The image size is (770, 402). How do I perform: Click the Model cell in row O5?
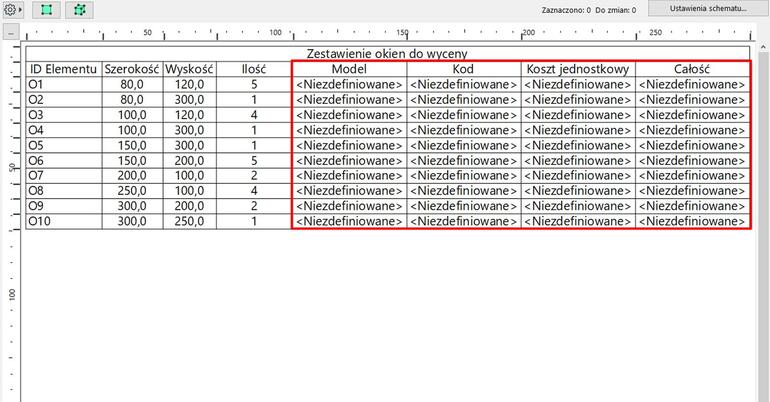click(x=349, y=145)
